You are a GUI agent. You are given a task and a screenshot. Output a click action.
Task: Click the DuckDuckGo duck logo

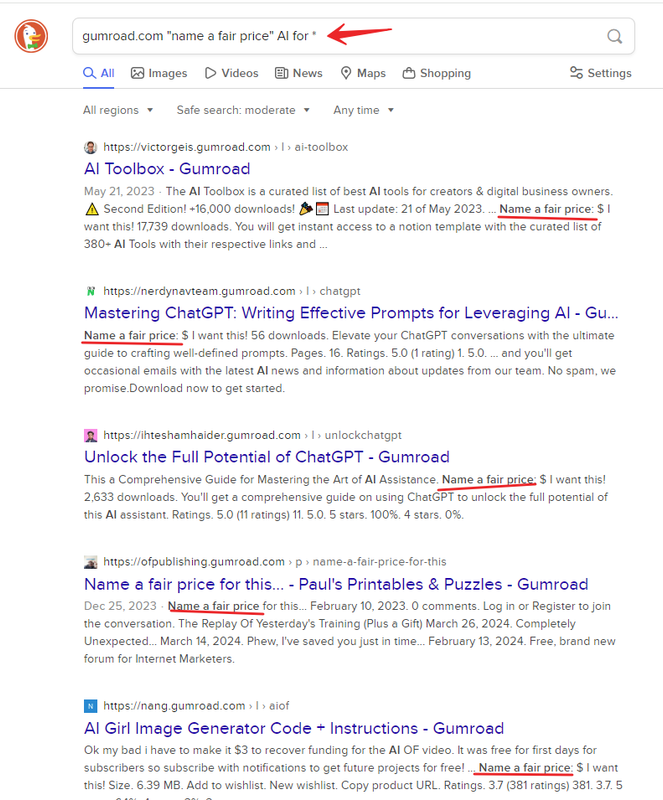point(31,36)
